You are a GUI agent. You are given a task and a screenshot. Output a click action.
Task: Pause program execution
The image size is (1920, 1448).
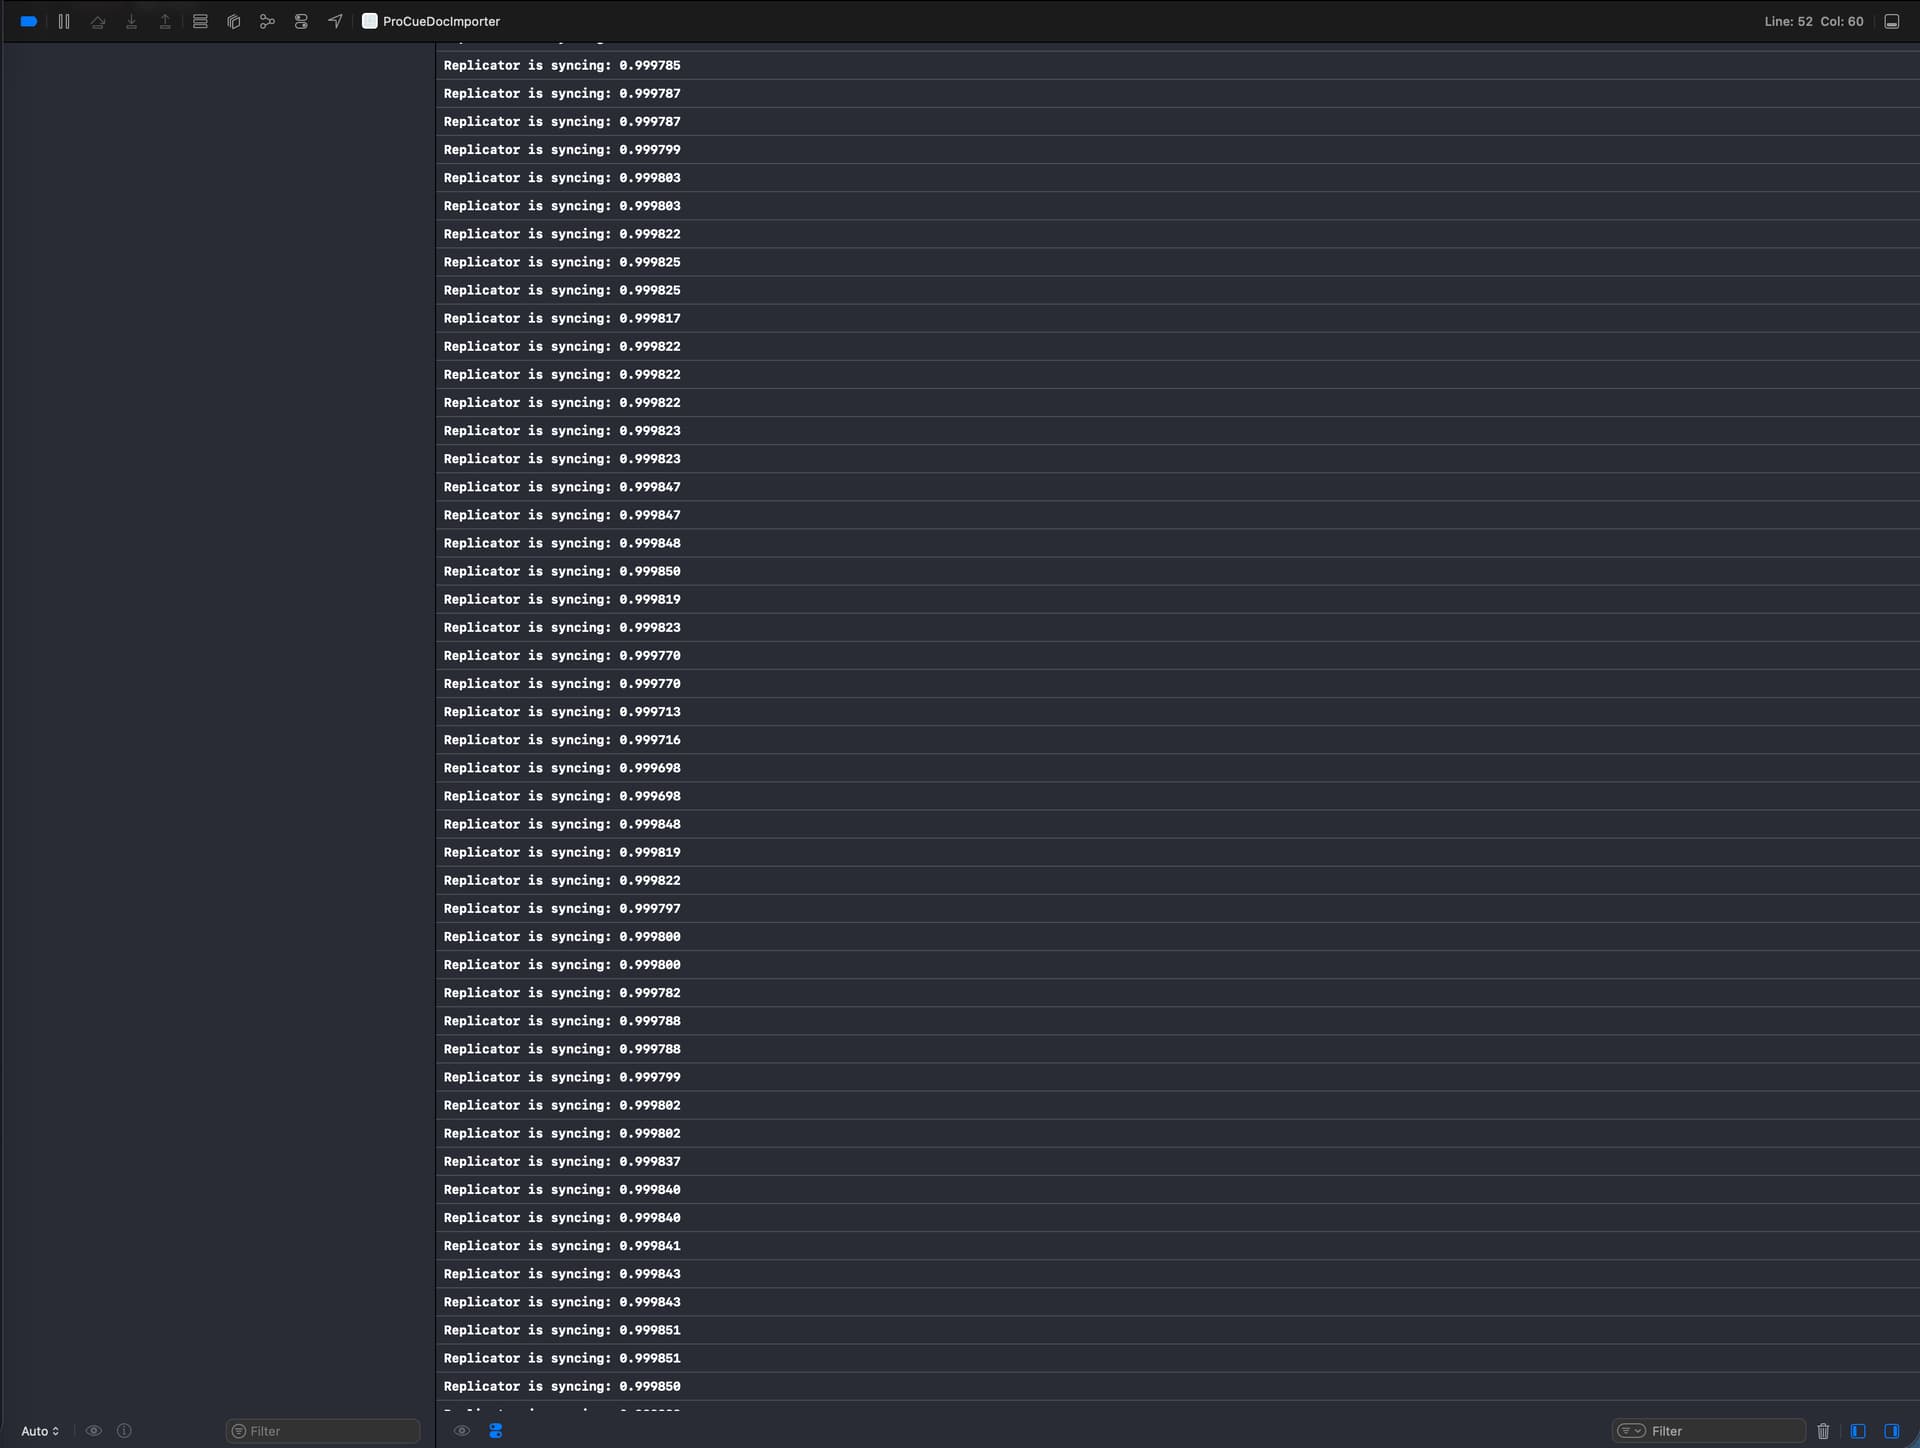(x=64, y=21)
